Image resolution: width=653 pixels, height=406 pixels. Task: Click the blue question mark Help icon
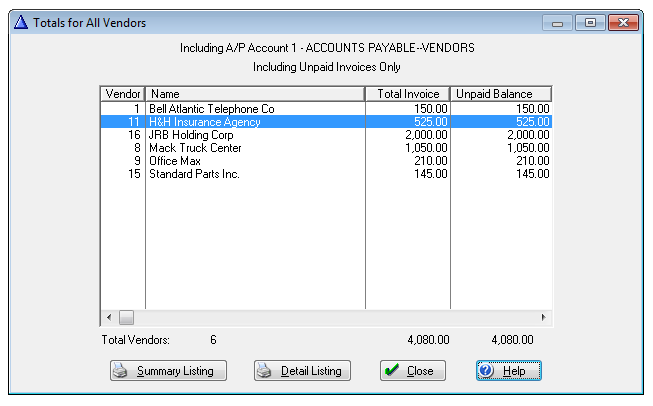click(x=487, y=371)
